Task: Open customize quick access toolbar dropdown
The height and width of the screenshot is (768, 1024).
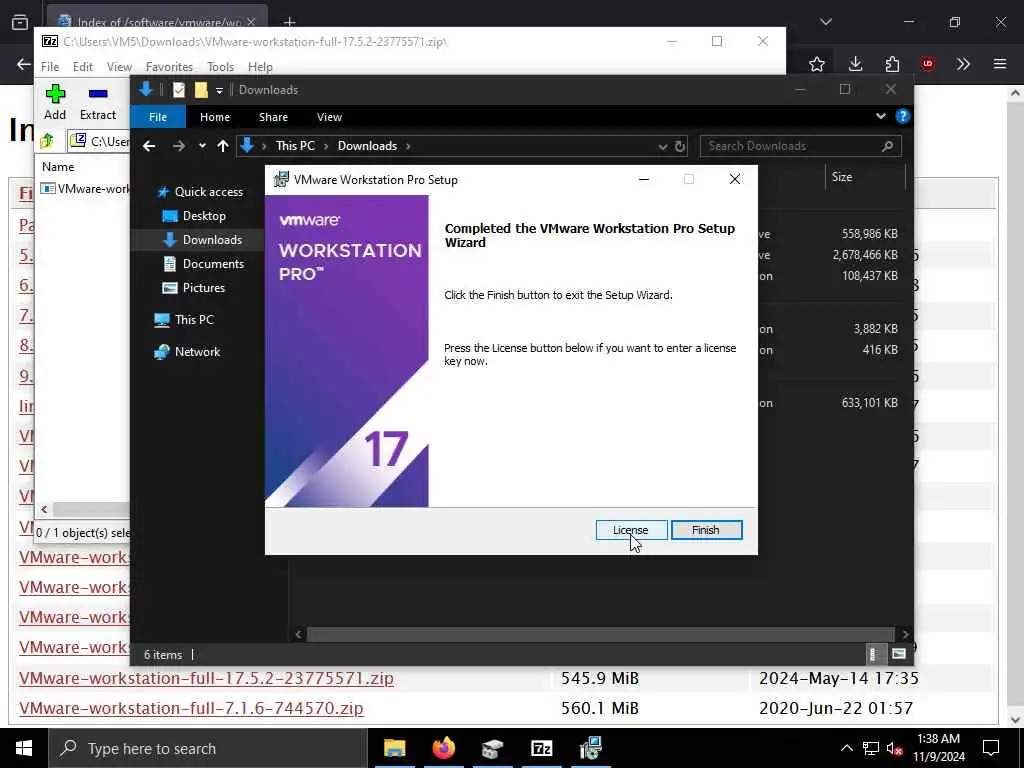Action: [219, 90]
